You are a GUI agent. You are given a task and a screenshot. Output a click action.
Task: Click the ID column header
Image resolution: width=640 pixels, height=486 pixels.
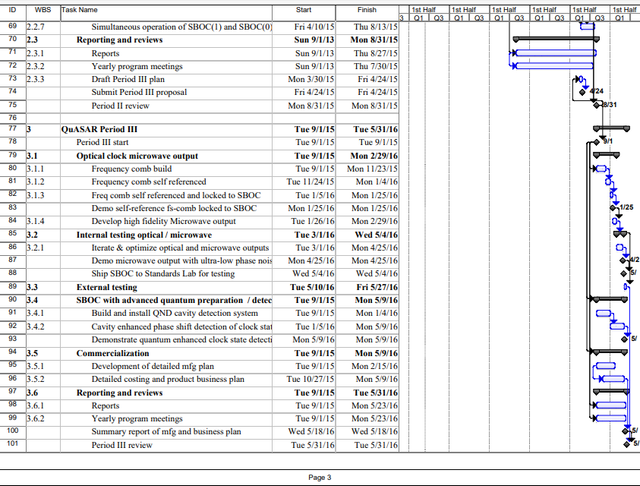pyautogui.click(x=13, y=10)
